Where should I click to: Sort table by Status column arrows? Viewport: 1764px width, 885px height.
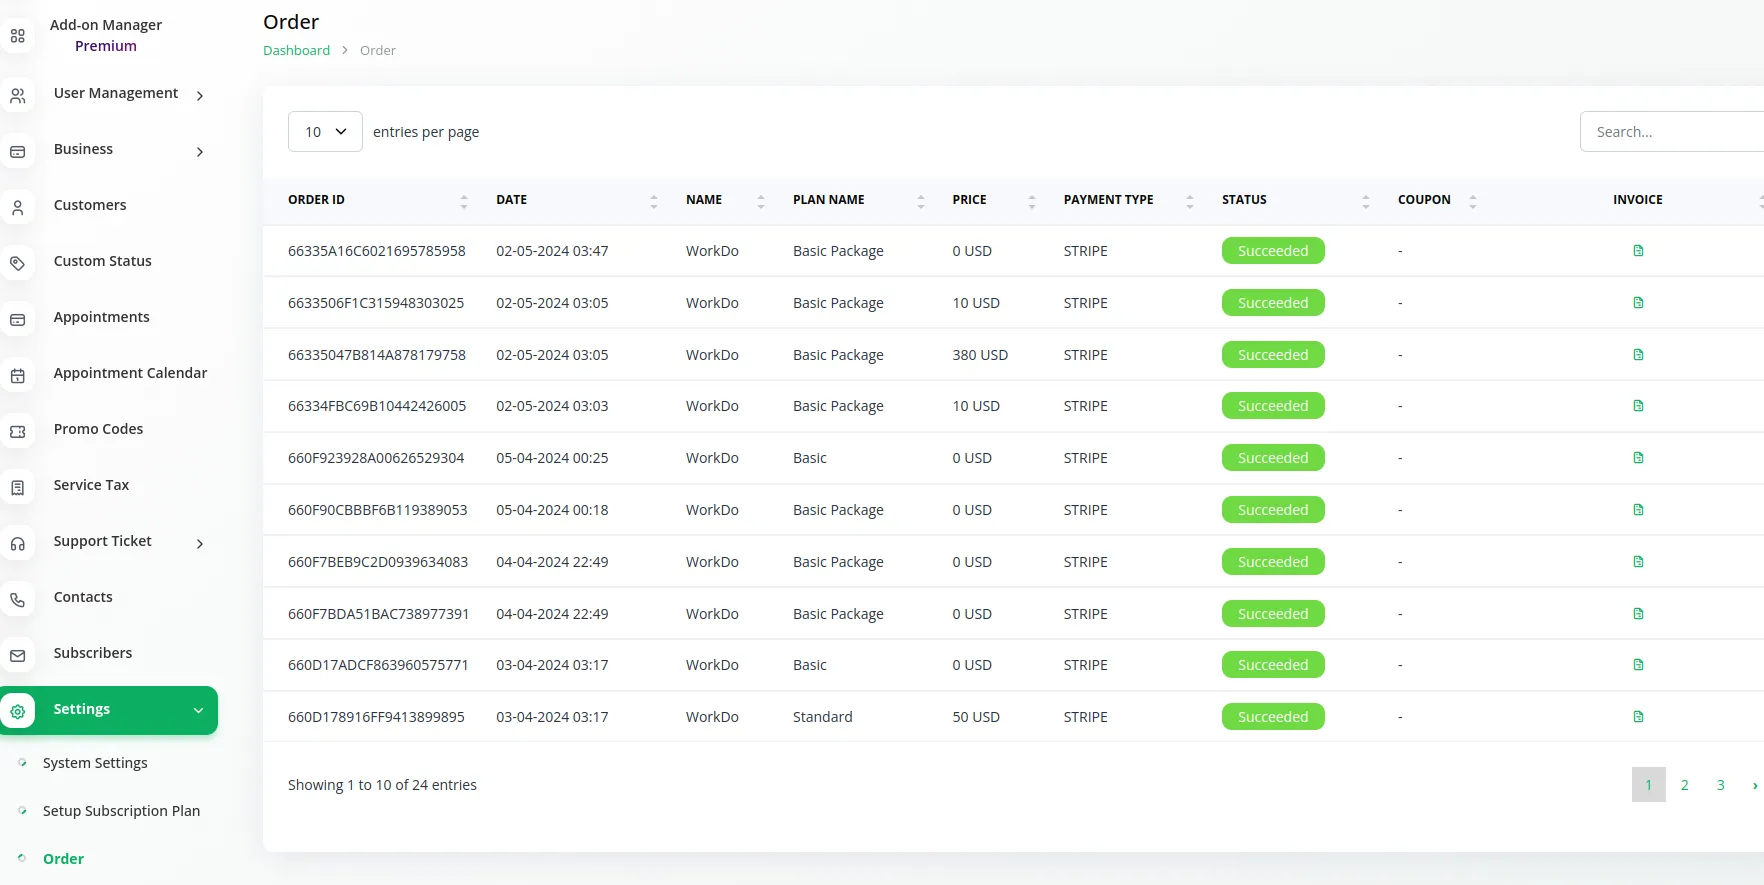pyautogui.click(x=1366, y=201)
